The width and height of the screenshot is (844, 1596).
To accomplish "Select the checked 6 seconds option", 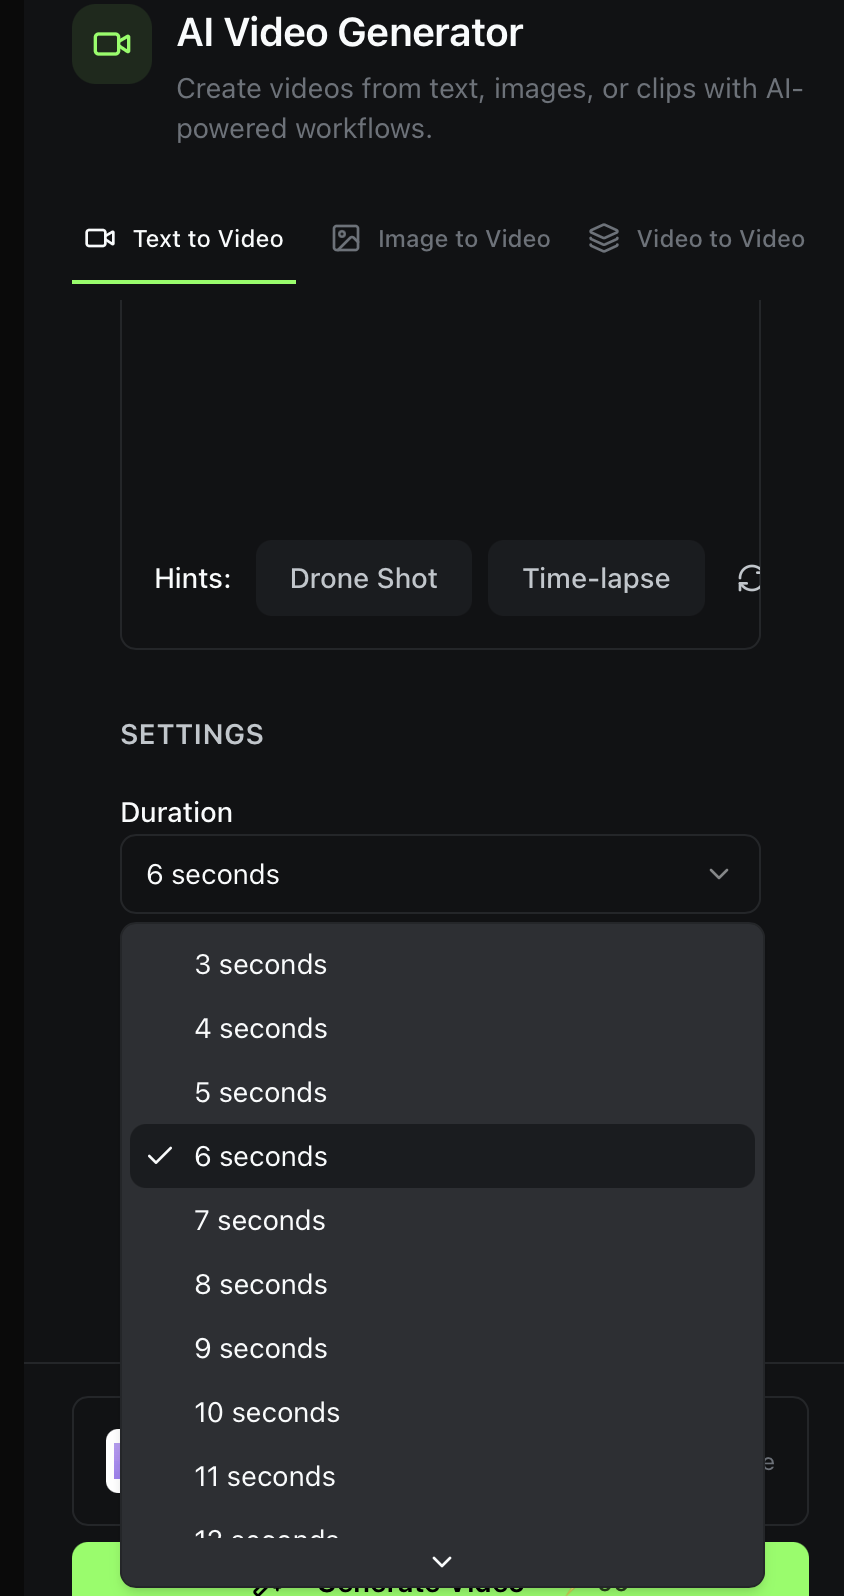I will click(261, 1156).
